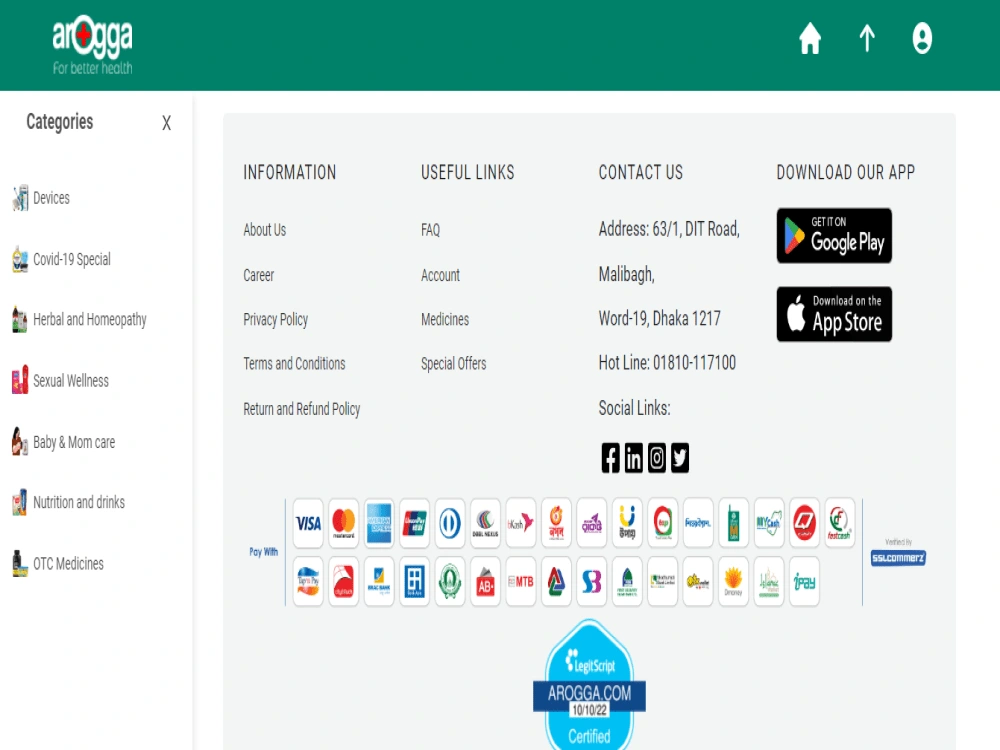Click the MTB payment icon
Image resolution: width=1000 pixels, height=750 pixels.
(520, 582)
